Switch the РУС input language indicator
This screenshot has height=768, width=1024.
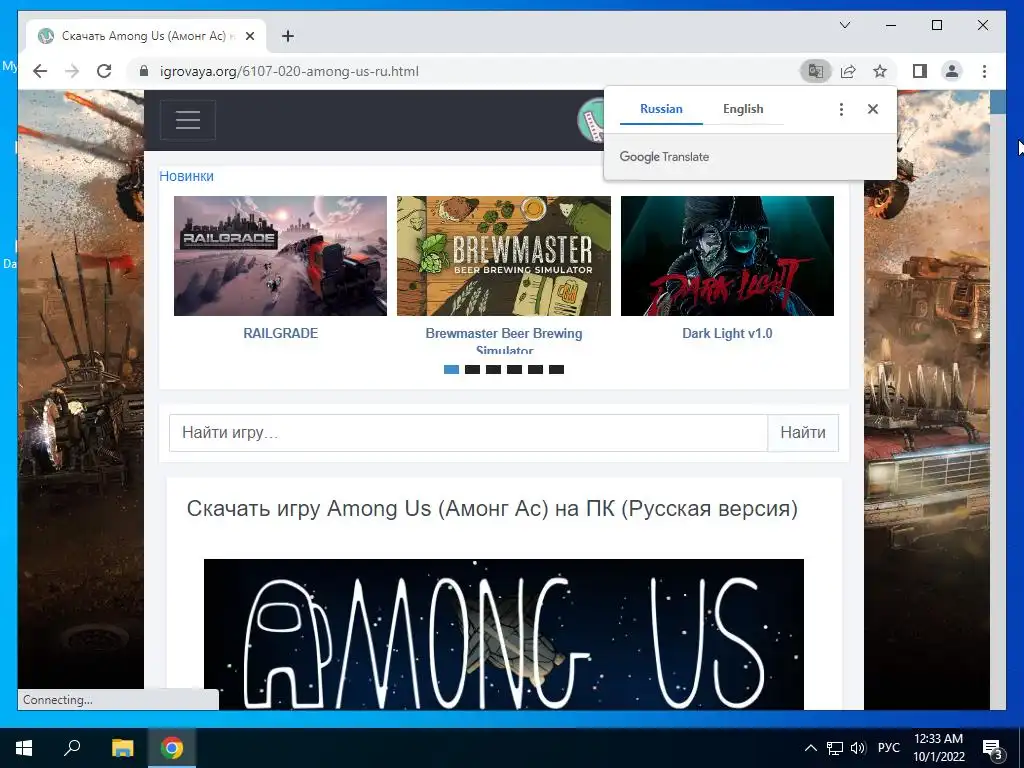coord(888,748)
